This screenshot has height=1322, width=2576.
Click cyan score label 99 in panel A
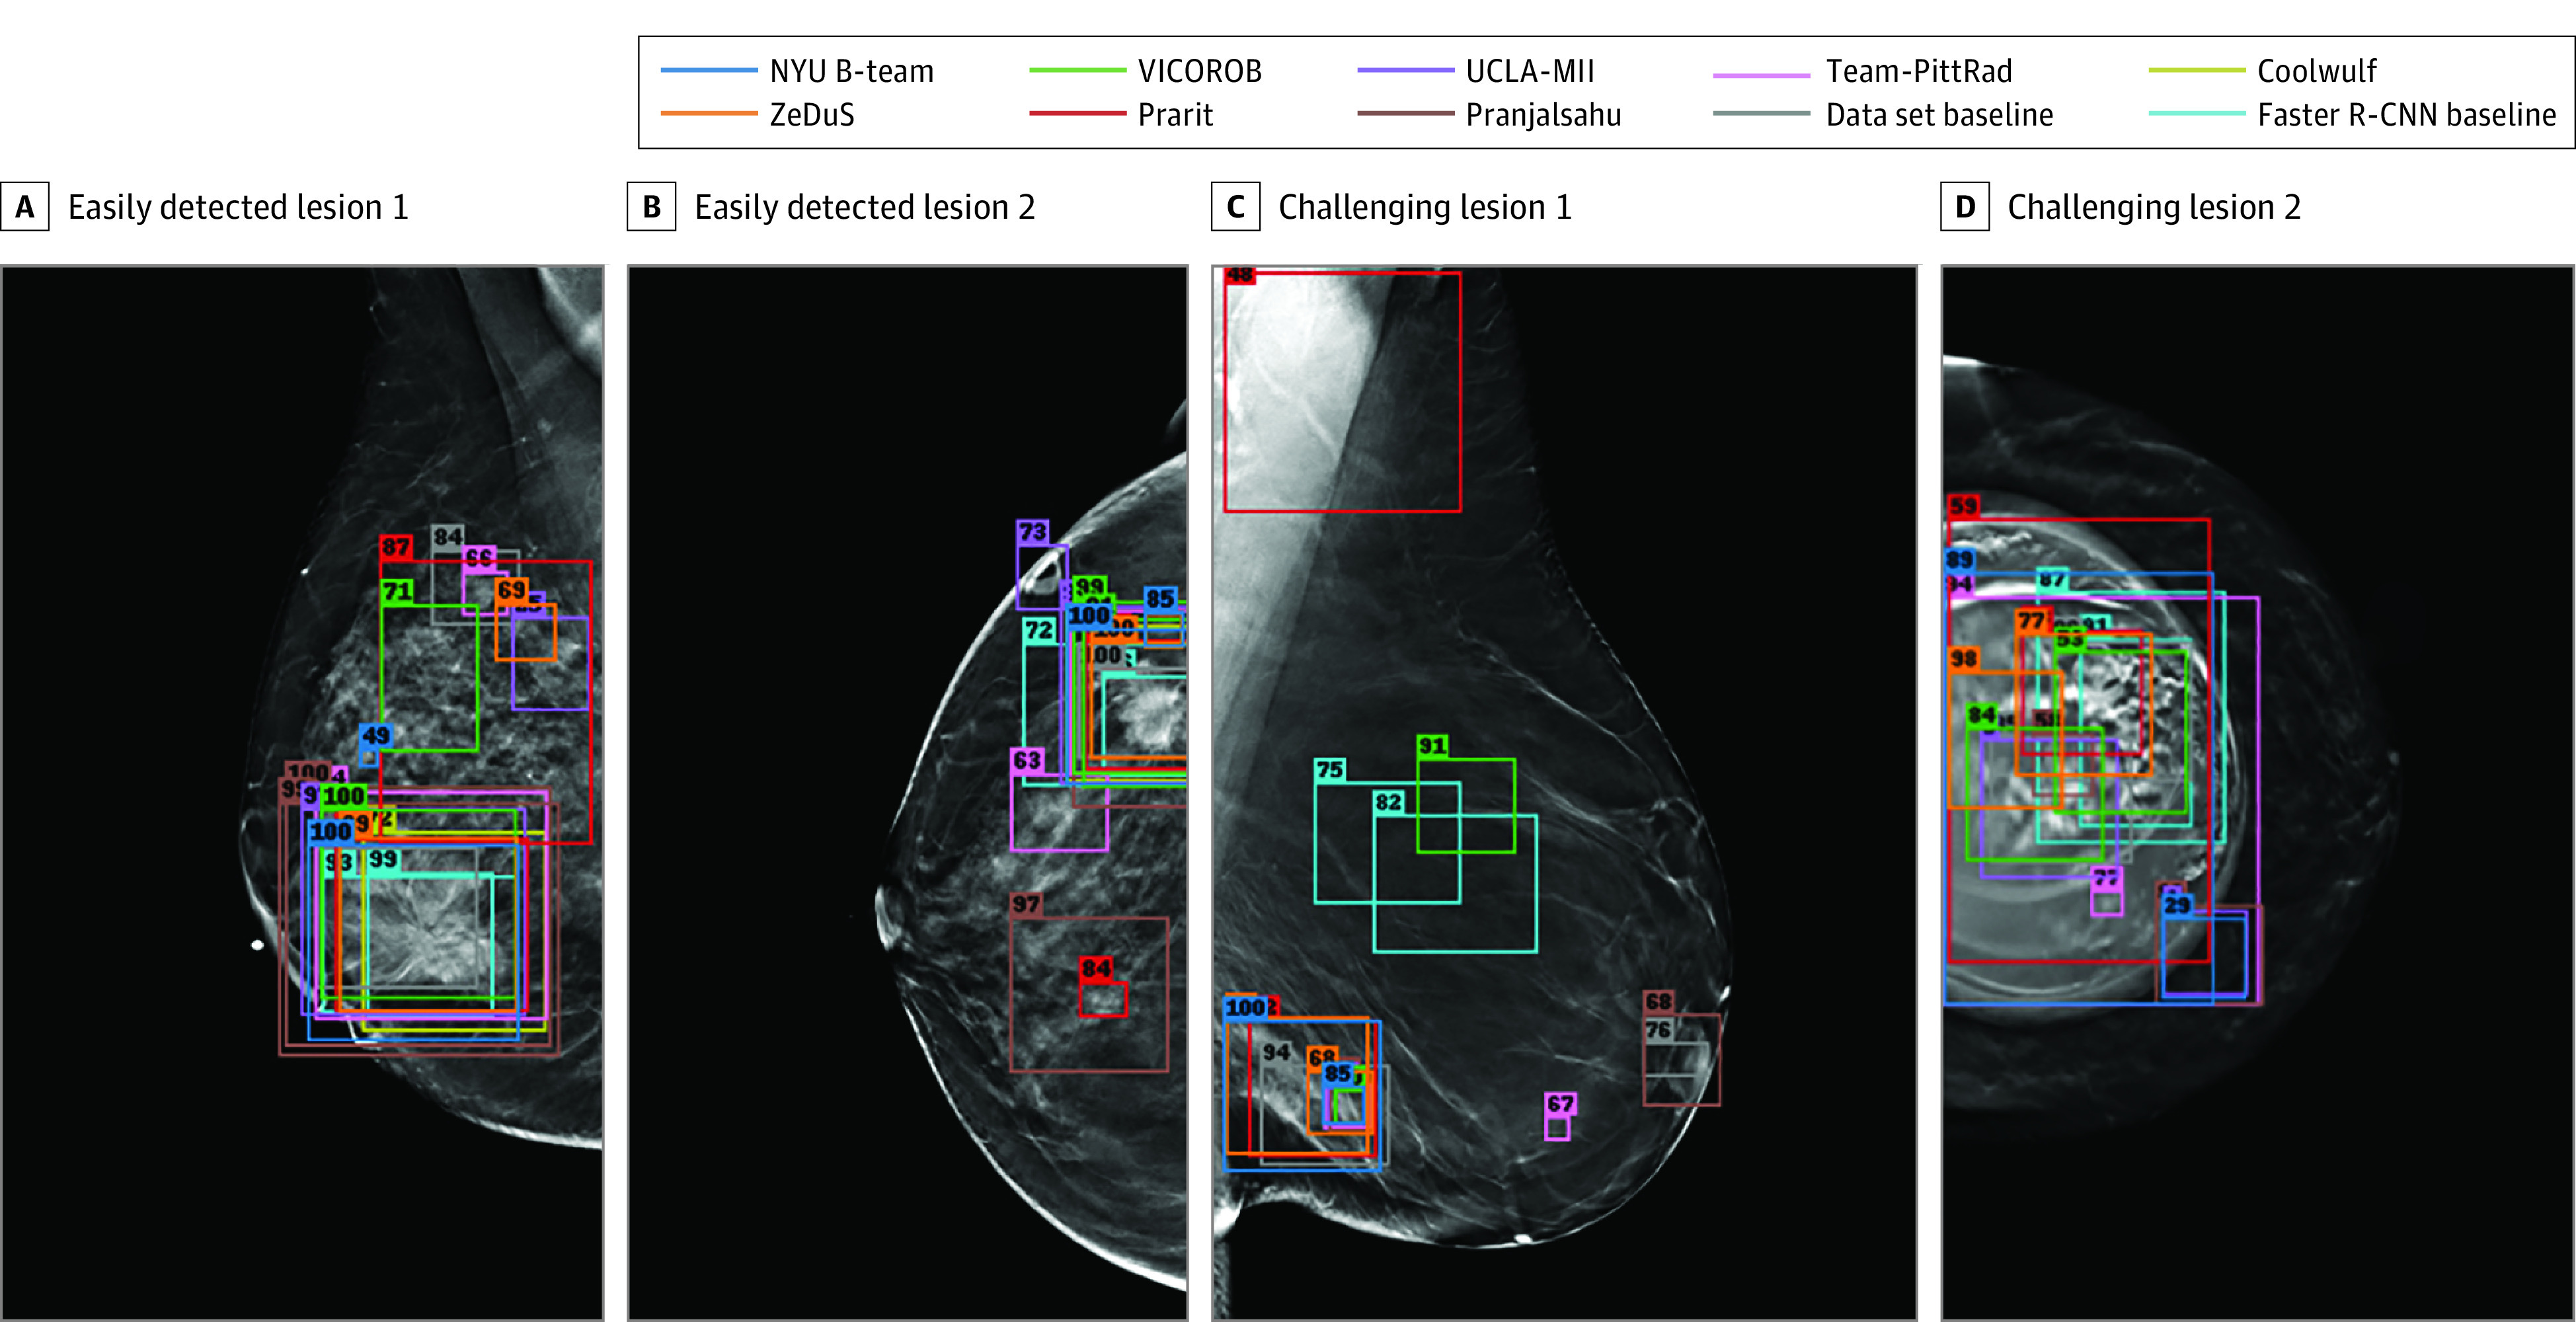tap(382, 860)
